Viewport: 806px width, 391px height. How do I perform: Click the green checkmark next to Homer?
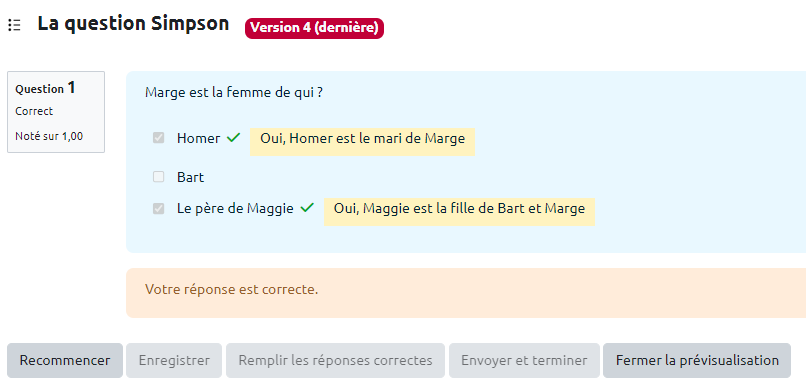coord(234,138)
